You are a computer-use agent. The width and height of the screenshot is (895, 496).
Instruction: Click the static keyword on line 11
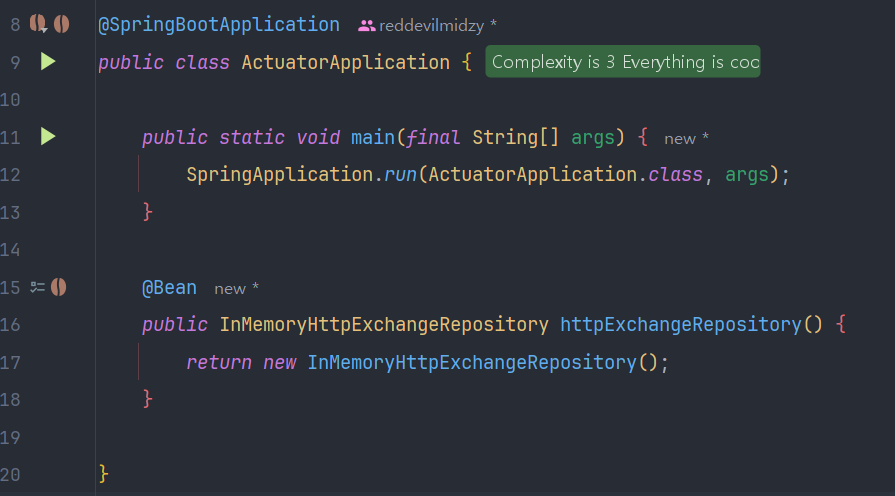[252, 138]
